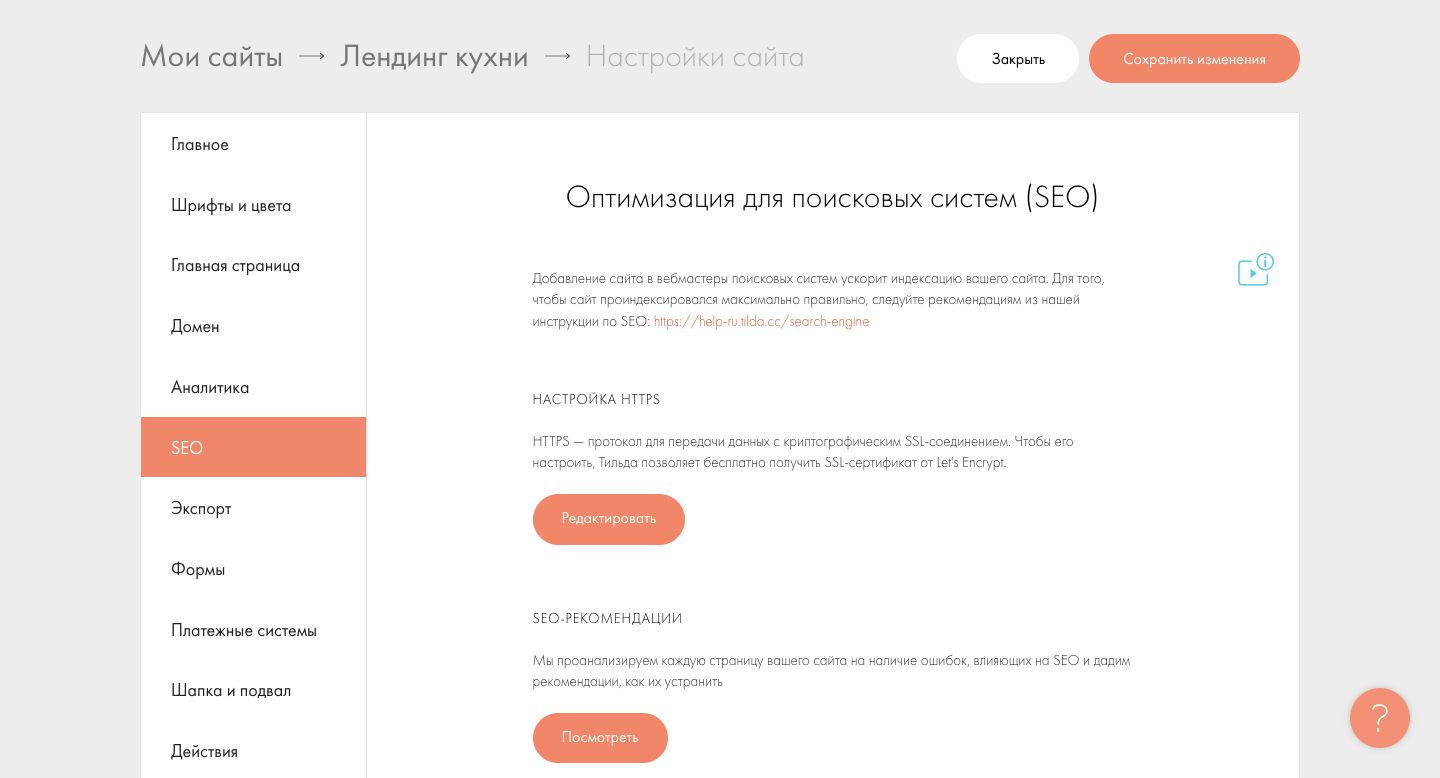1440x778 pixels.
Task: Open the Экспорт settings section
Action: click(x=201, y=509)
